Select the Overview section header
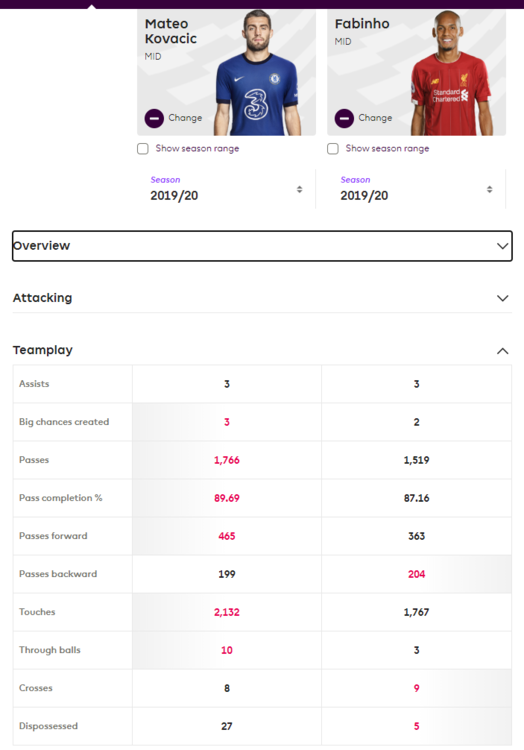The image size is (524, 750). pos(262,246)
